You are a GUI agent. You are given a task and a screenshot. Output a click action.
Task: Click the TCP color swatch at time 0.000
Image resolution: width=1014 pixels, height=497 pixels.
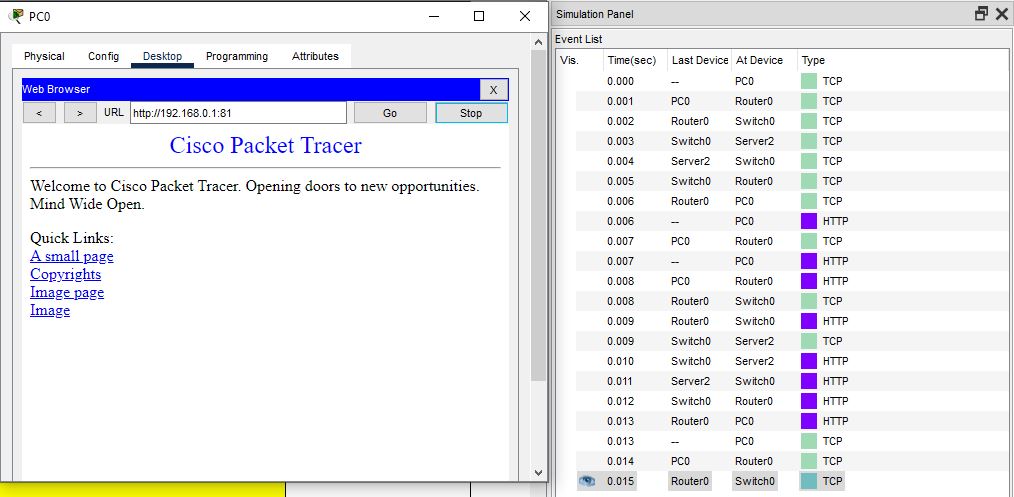pyautogui.click(x=808, y=81)
